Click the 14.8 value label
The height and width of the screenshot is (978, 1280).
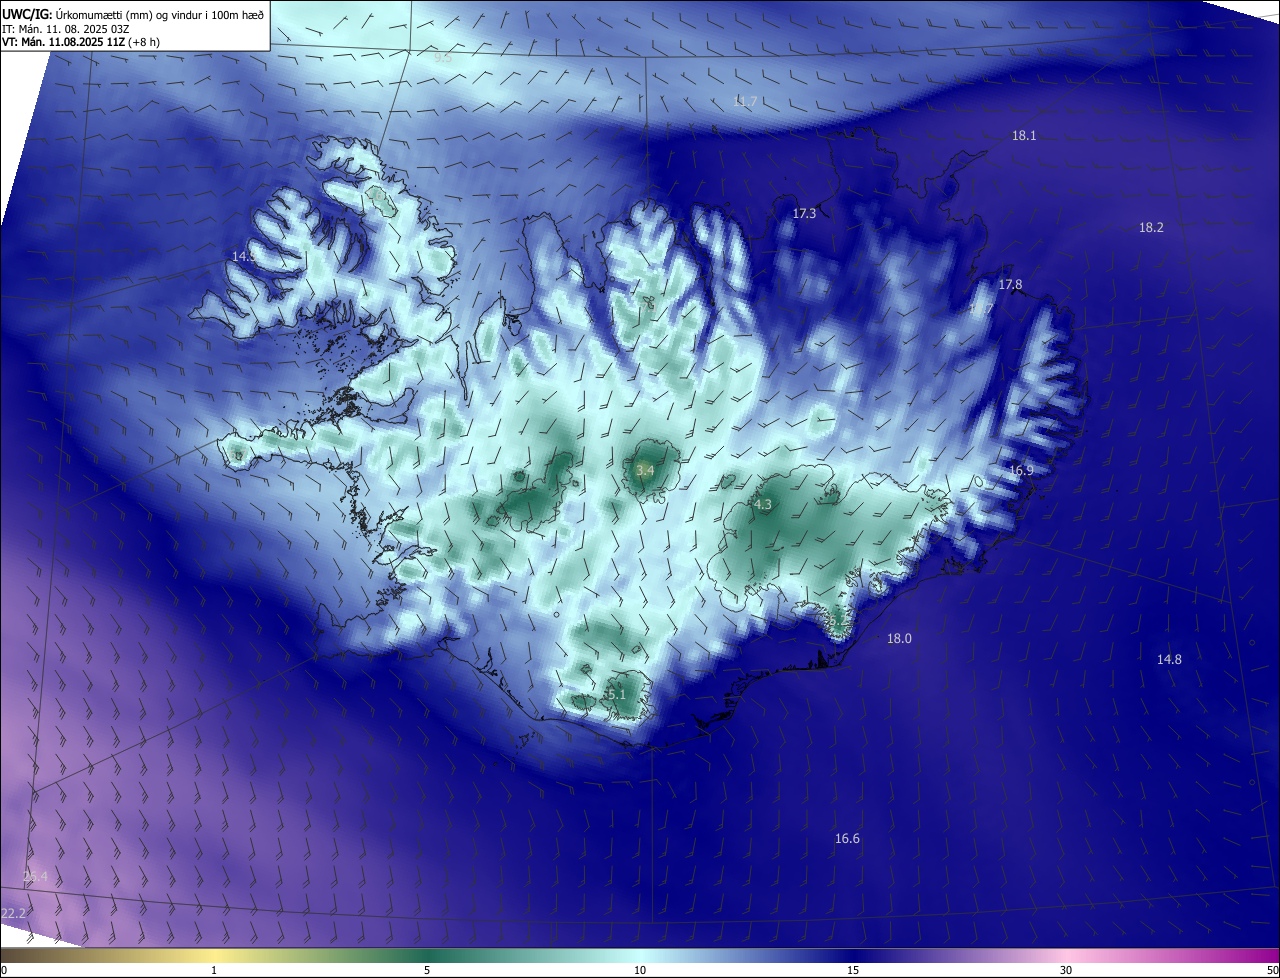pos(1169,659)
